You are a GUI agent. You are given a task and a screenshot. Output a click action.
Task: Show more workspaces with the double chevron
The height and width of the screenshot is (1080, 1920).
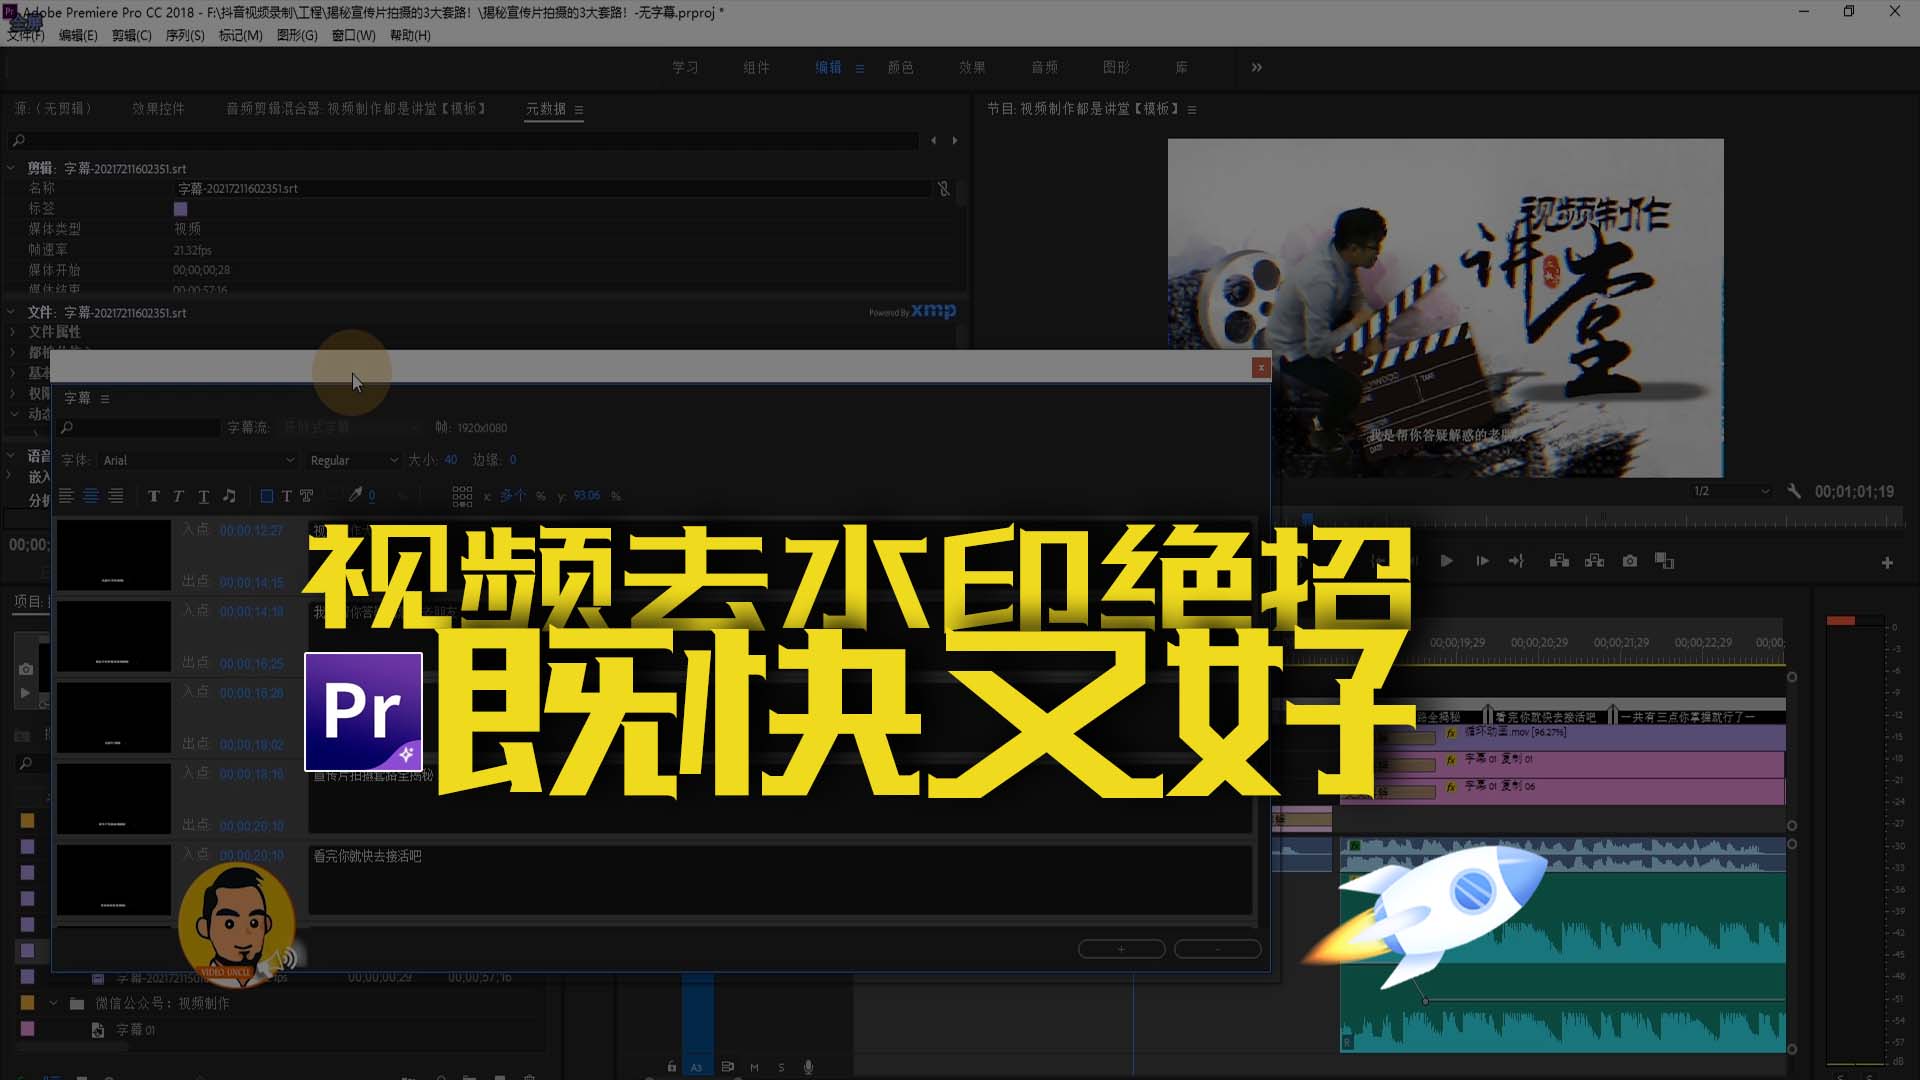pyautogui.click(x=1257, y=67)
